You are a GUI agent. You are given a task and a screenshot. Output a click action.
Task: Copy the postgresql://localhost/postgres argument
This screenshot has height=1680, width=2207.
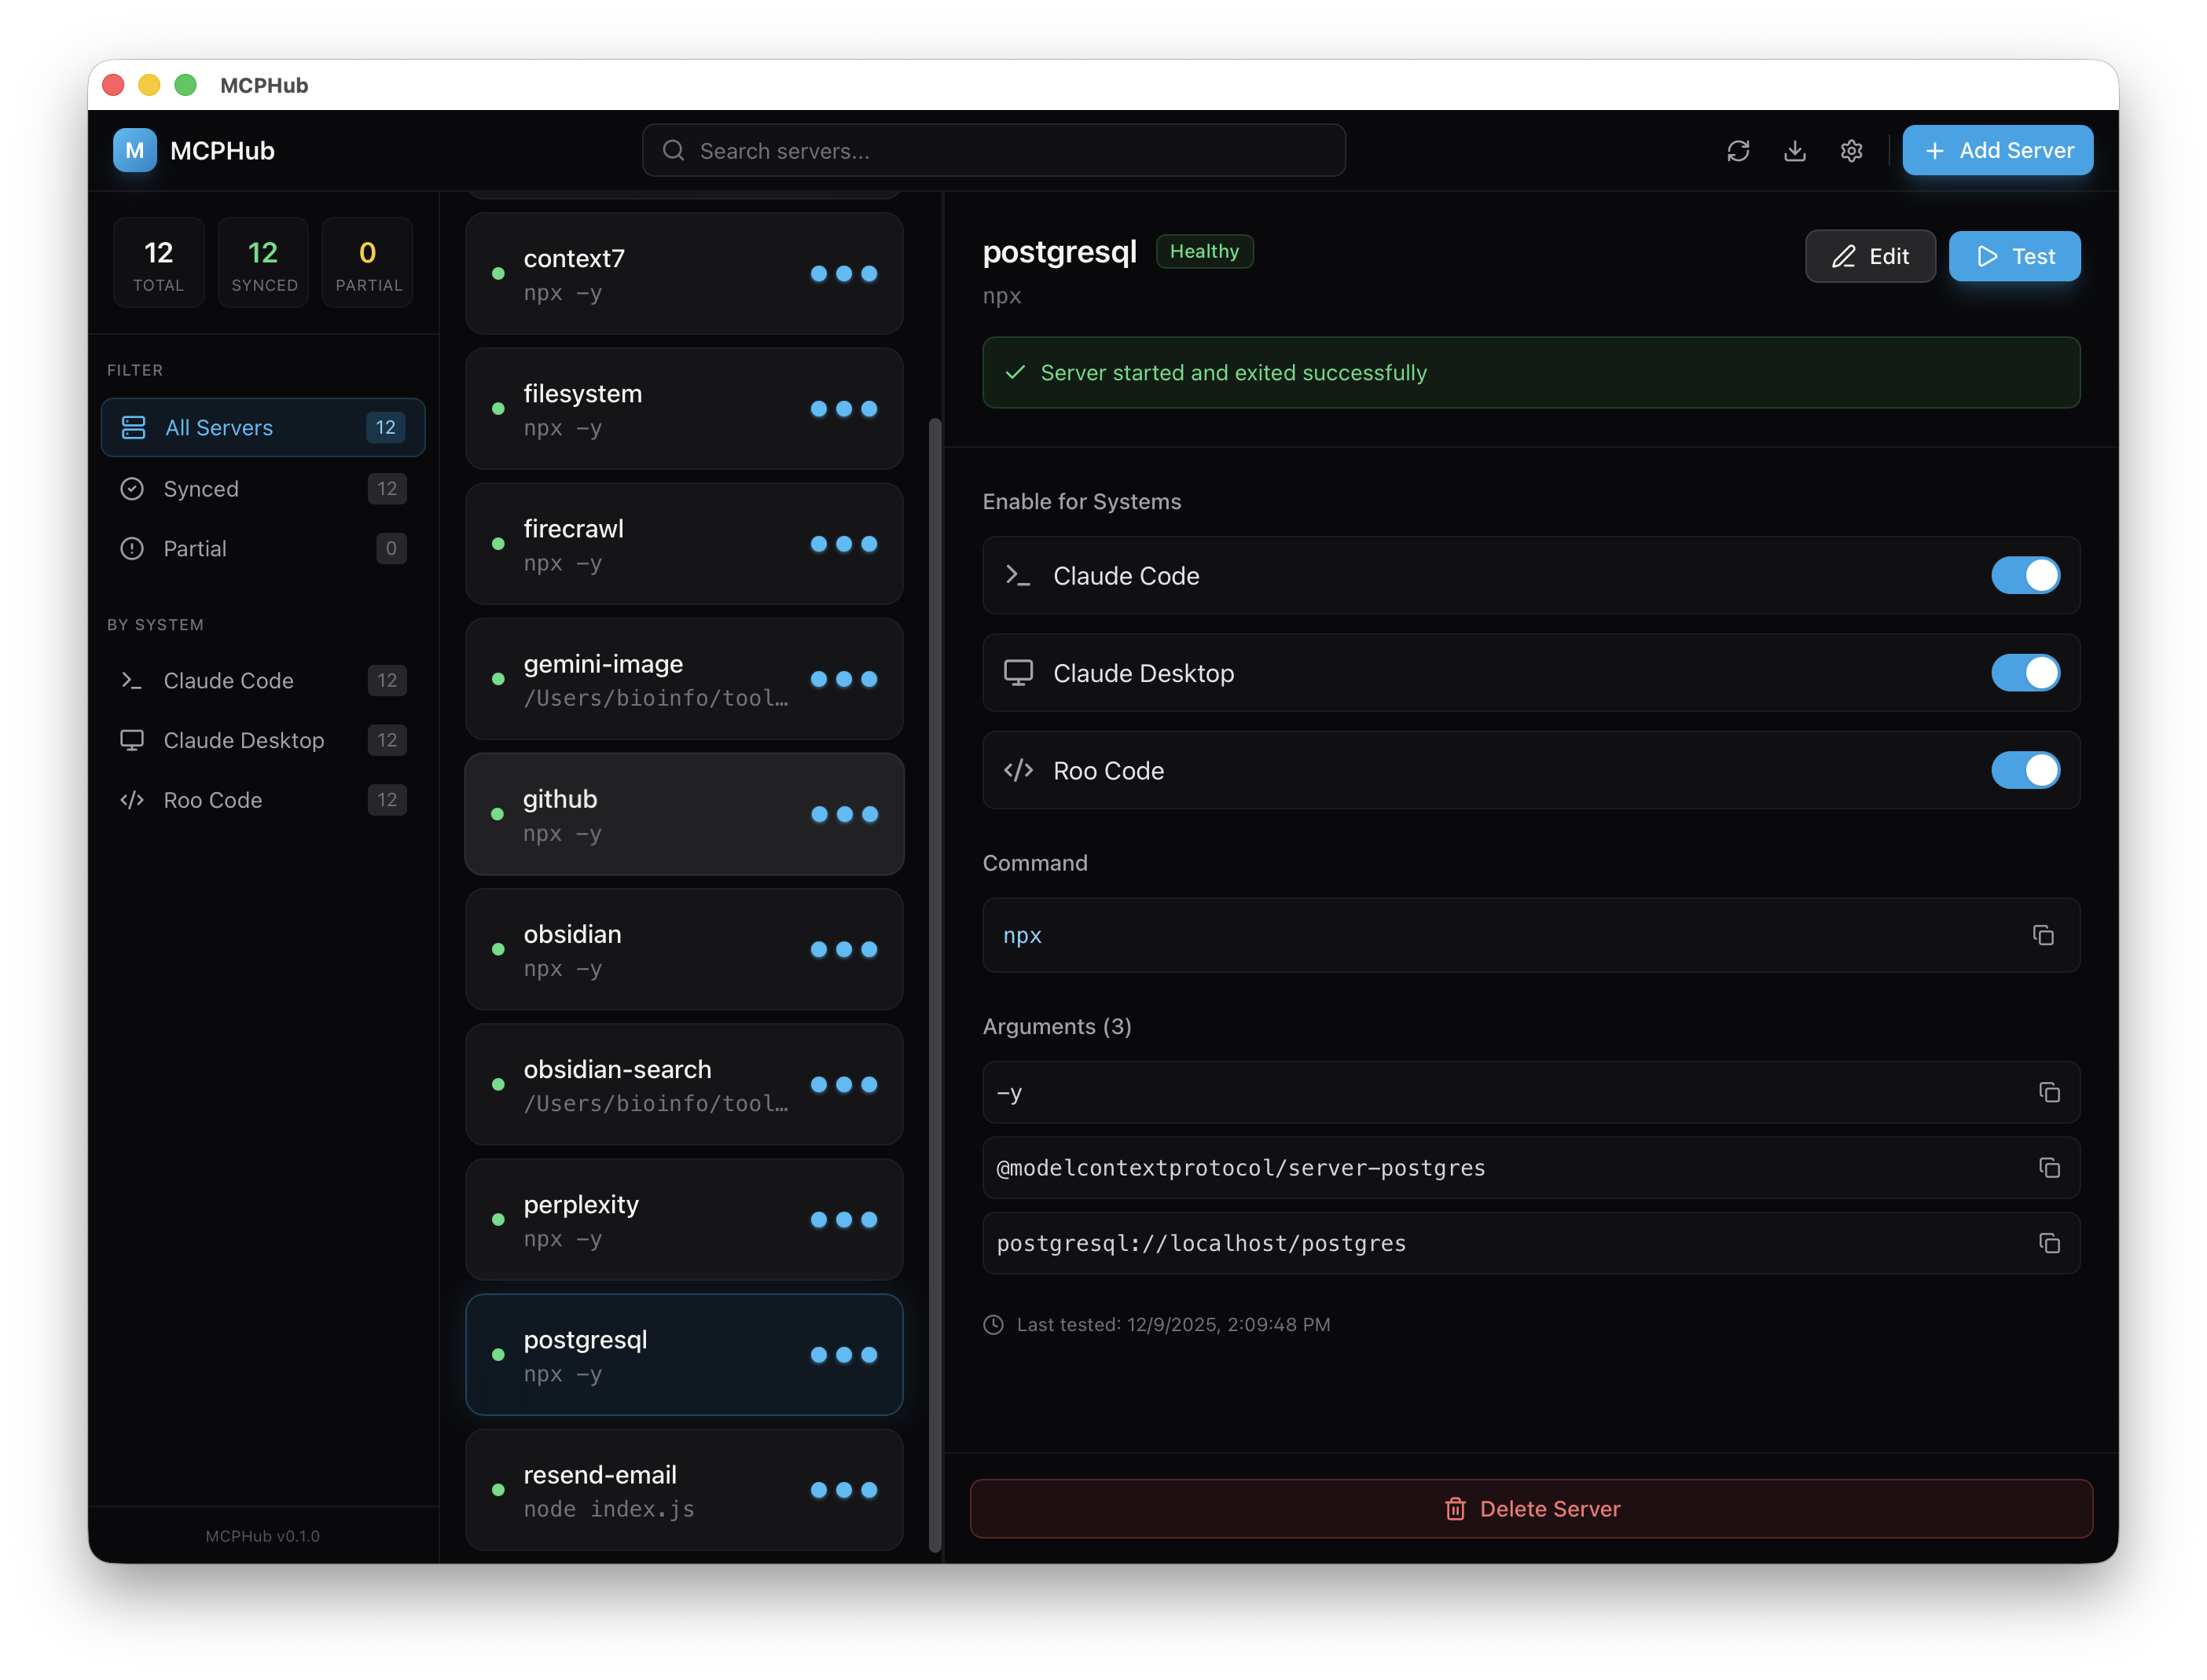(2049, 1243)
